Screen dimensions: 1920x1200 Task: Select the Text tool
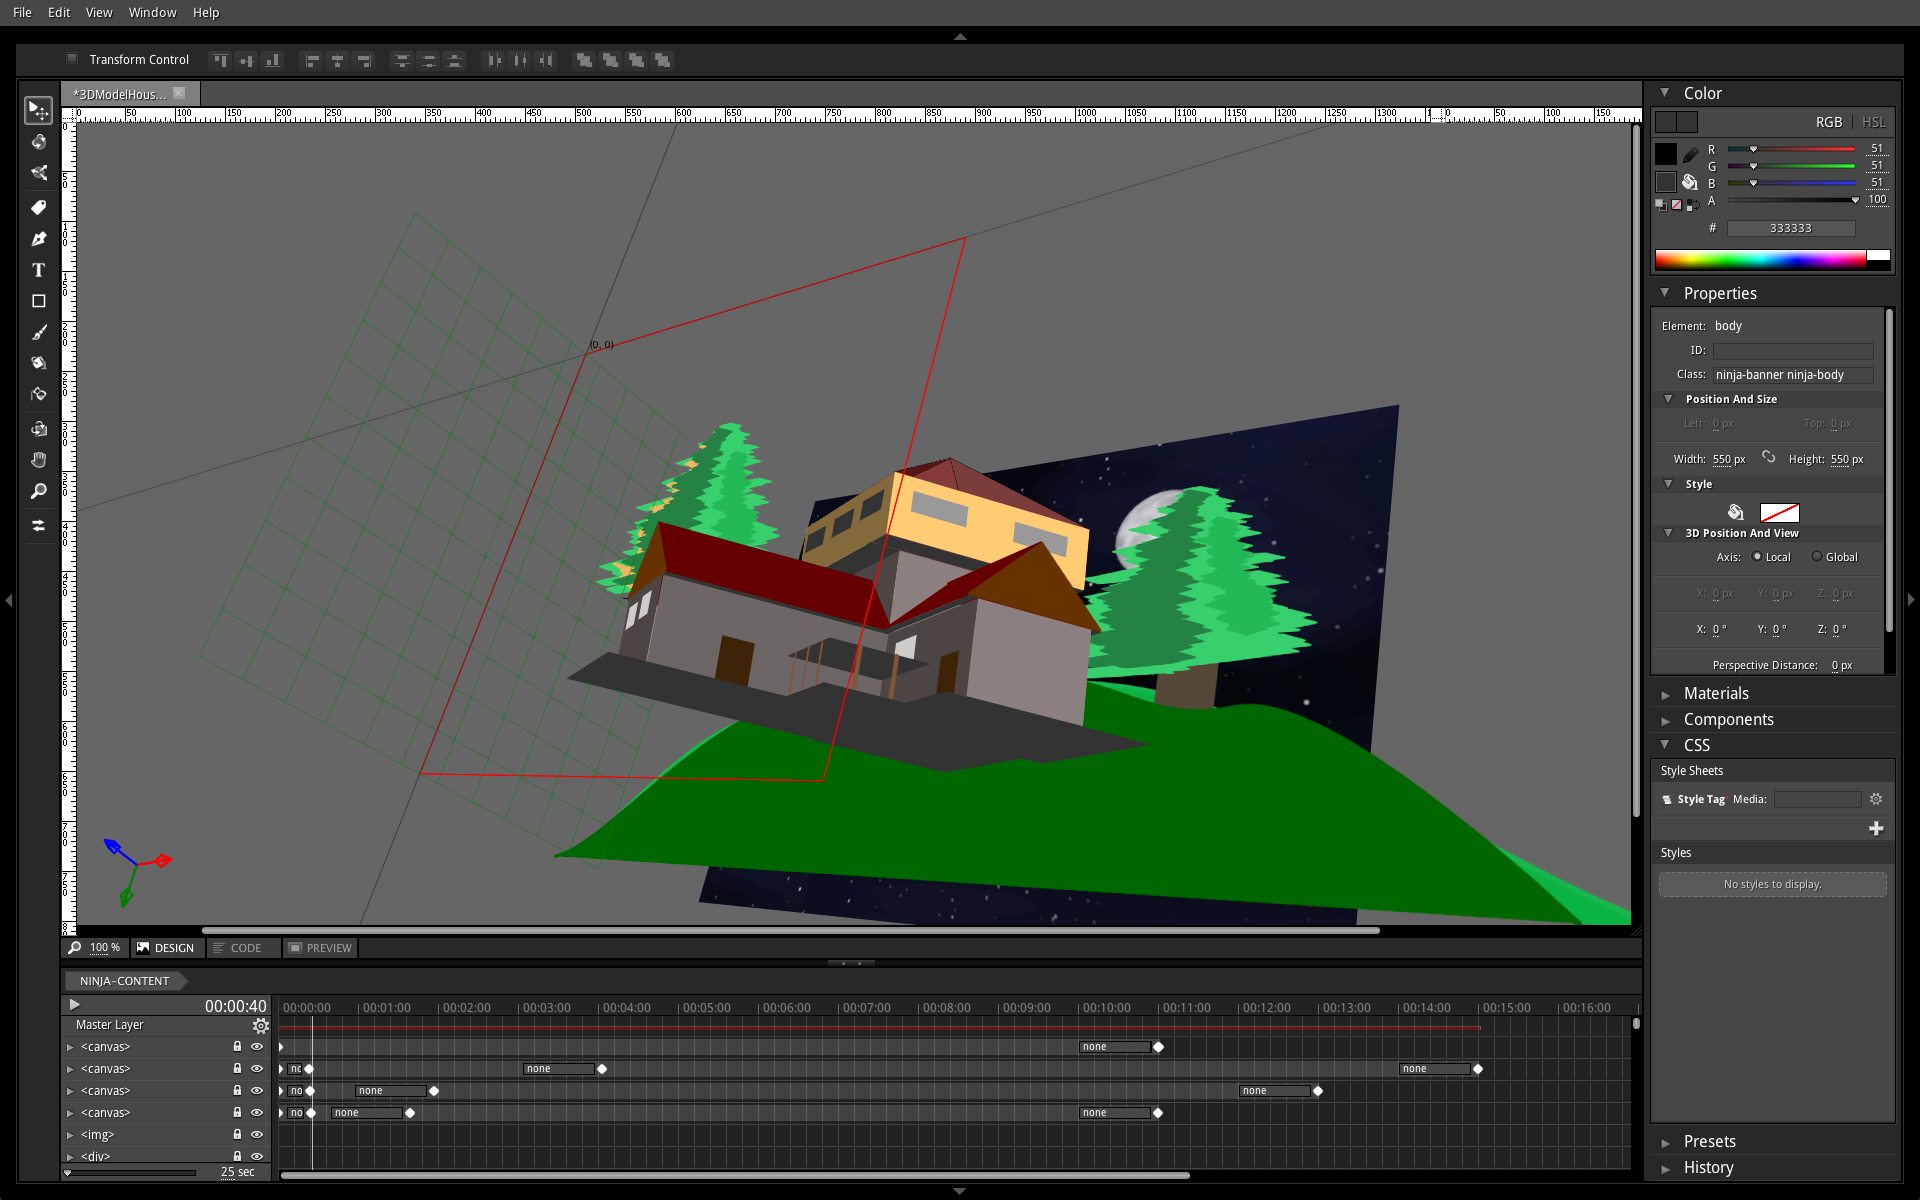pyautogui.click(x=39, y=270)
